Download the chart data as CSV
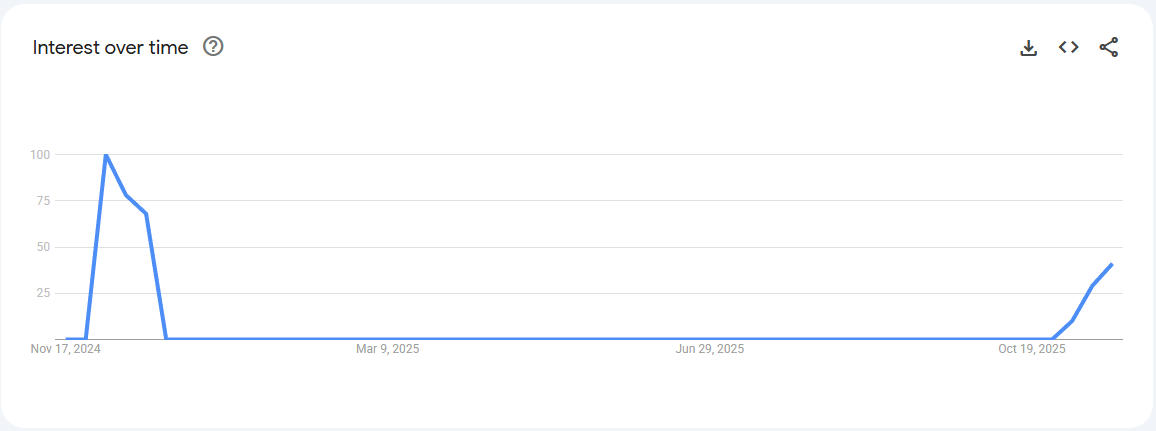 [1028, 47]
